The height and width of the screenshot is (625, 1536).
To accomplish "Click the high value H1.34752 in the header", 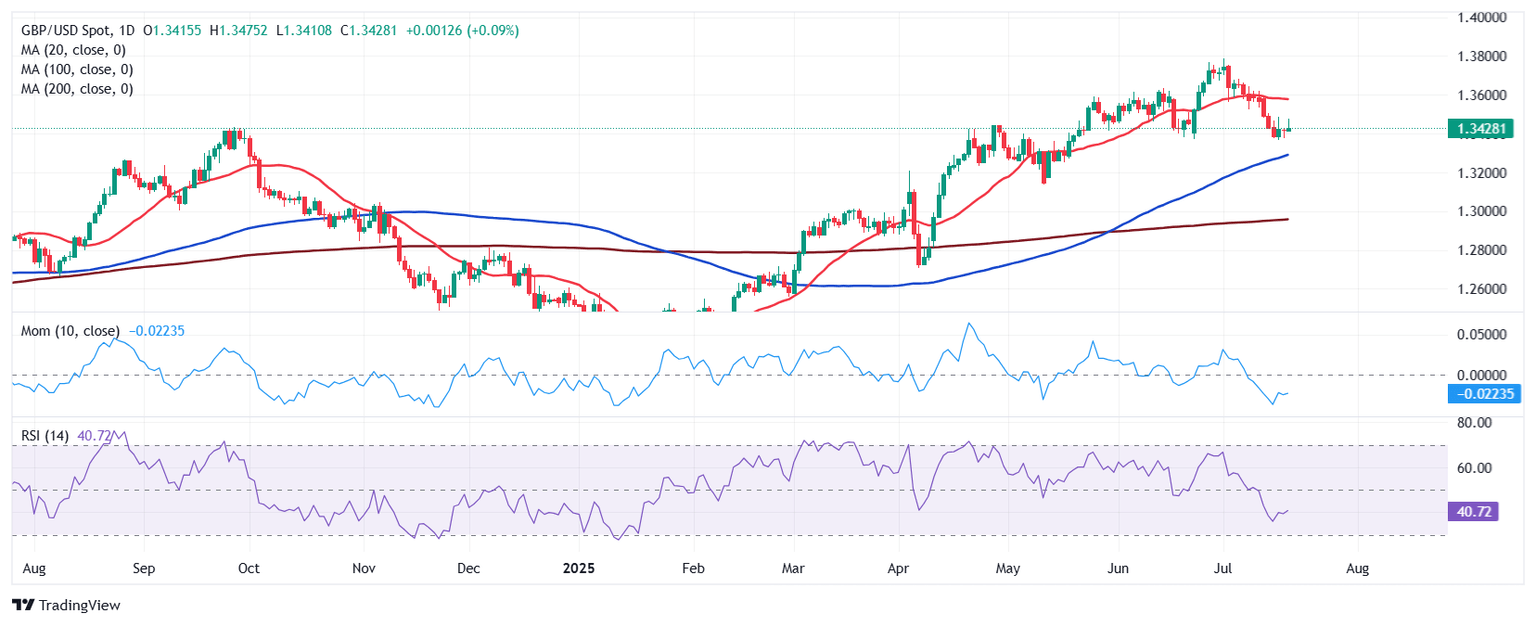I will (x=238, y=31).
